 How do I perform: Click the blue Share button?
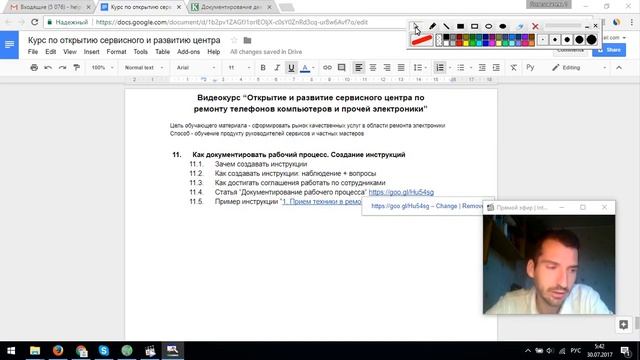pos(609,50)
